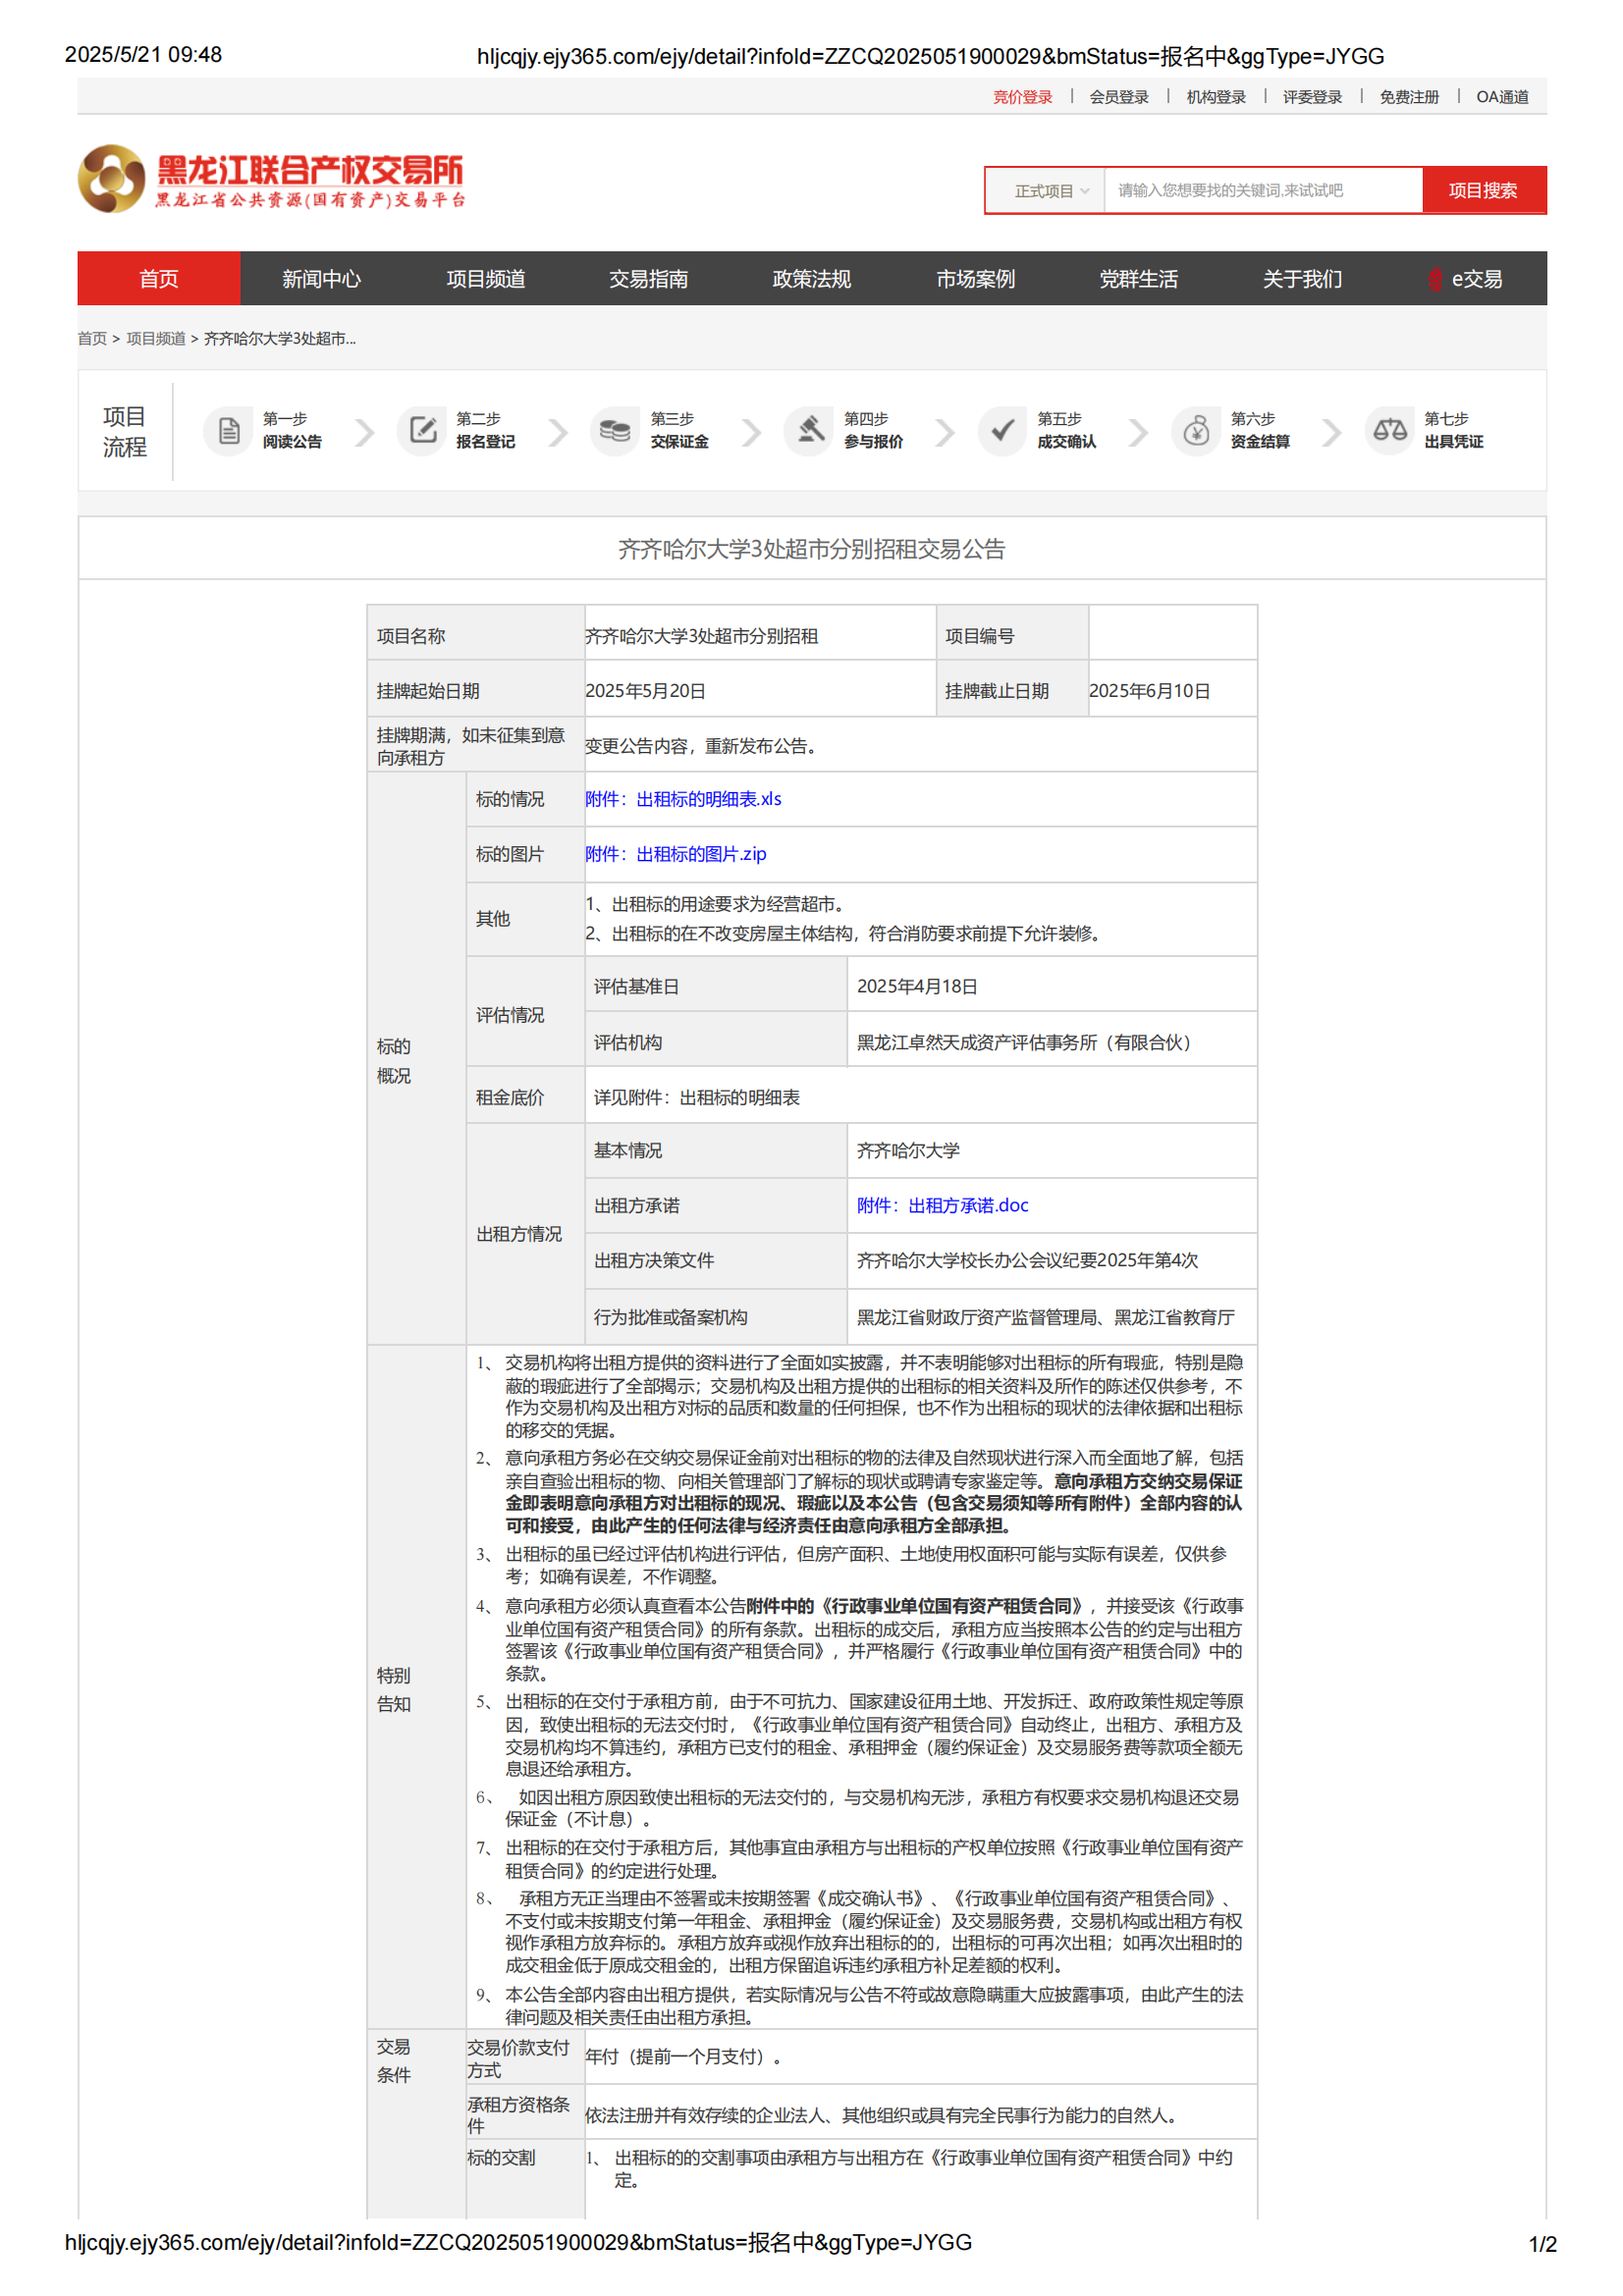The width and height of the screenshot is (1623, 2296).
Task: Download the 出租标的明细表.xls attachment
Action: [x=683, y=799]
